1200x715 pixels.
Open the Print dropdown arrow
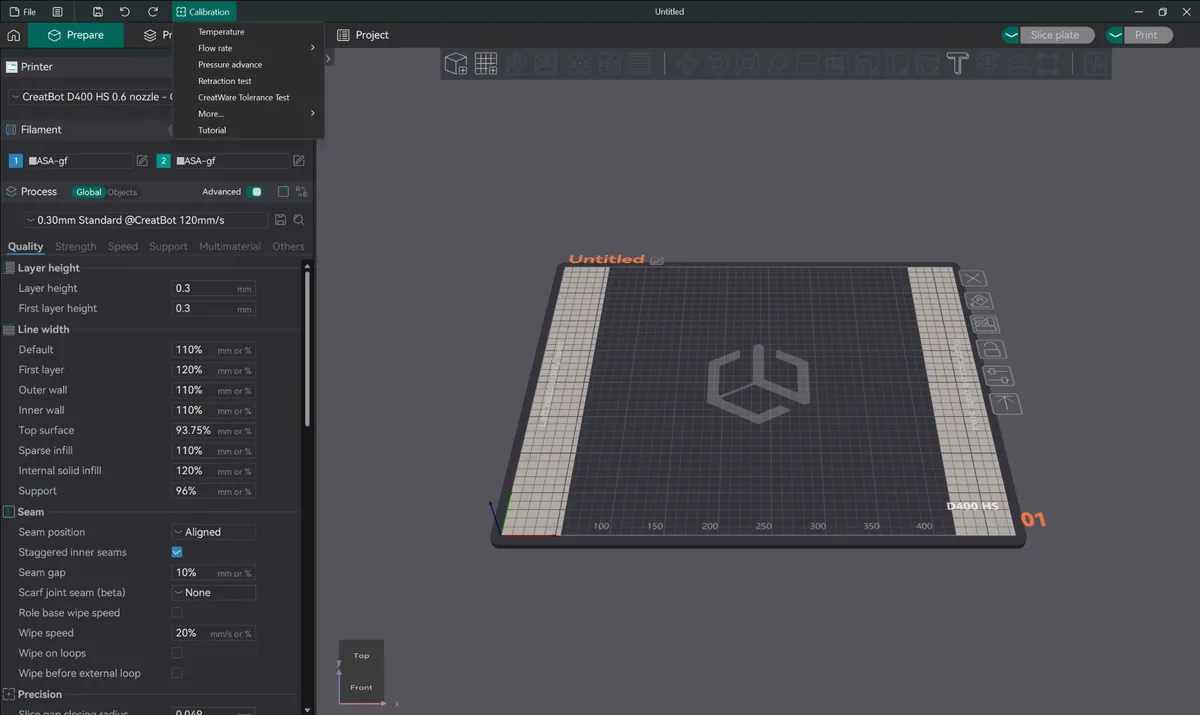pos(1116,35)
